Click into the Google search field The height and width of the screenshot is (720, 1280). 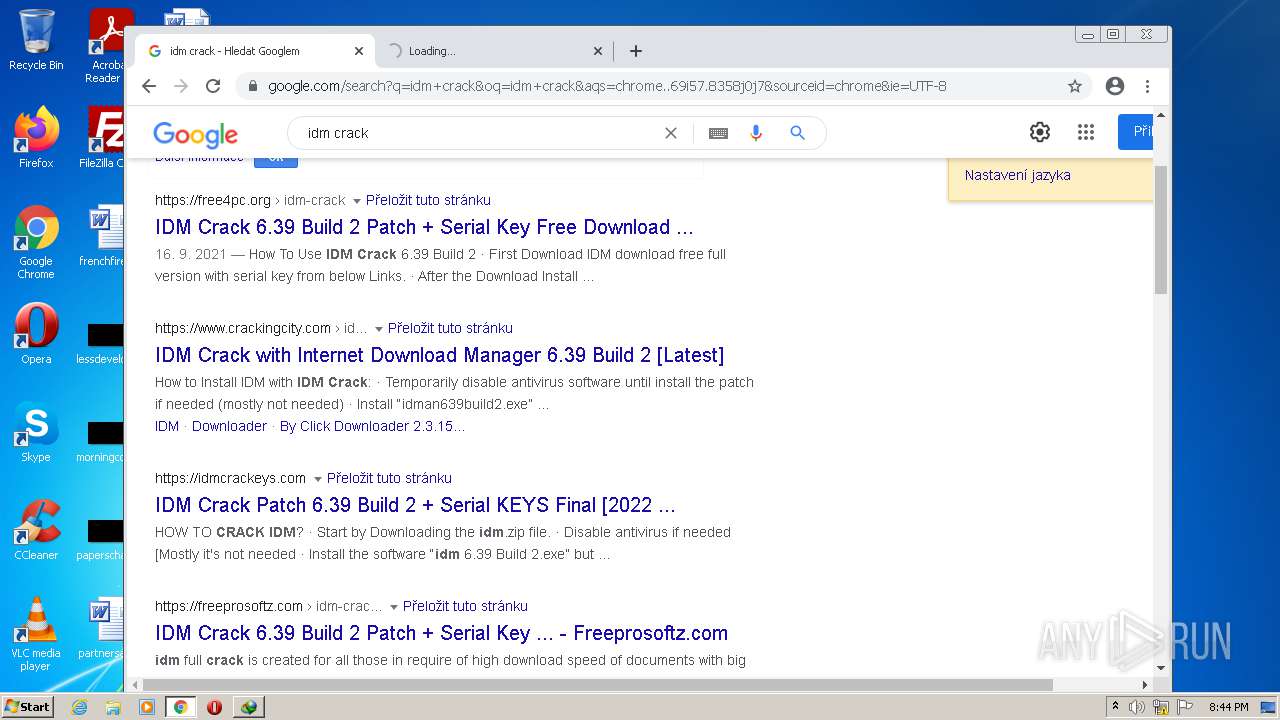click(480, 133)
